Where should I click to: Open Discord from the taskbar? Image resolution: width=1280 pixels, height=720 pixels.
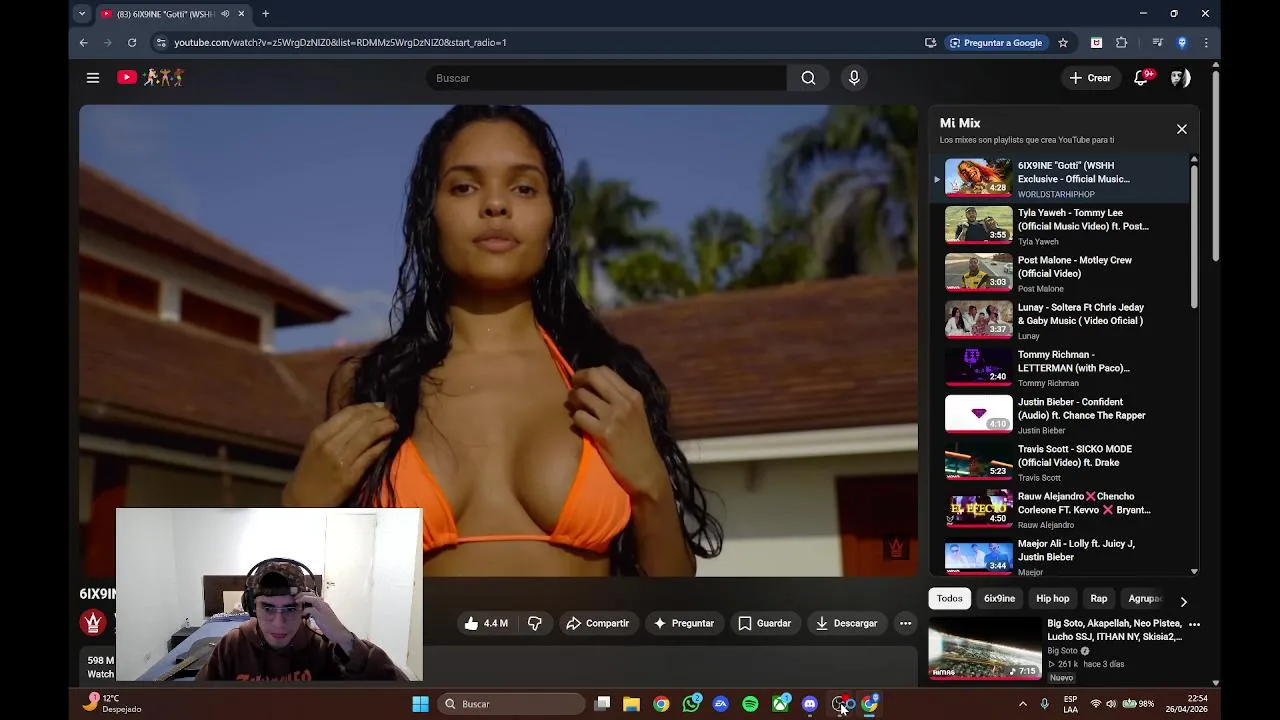click(x=810, y=704)
